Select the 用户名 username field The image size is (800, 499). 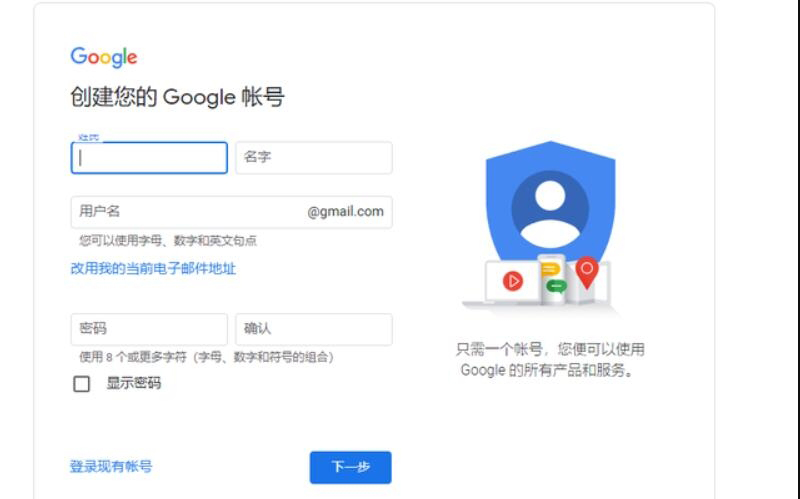pos(232,212)
